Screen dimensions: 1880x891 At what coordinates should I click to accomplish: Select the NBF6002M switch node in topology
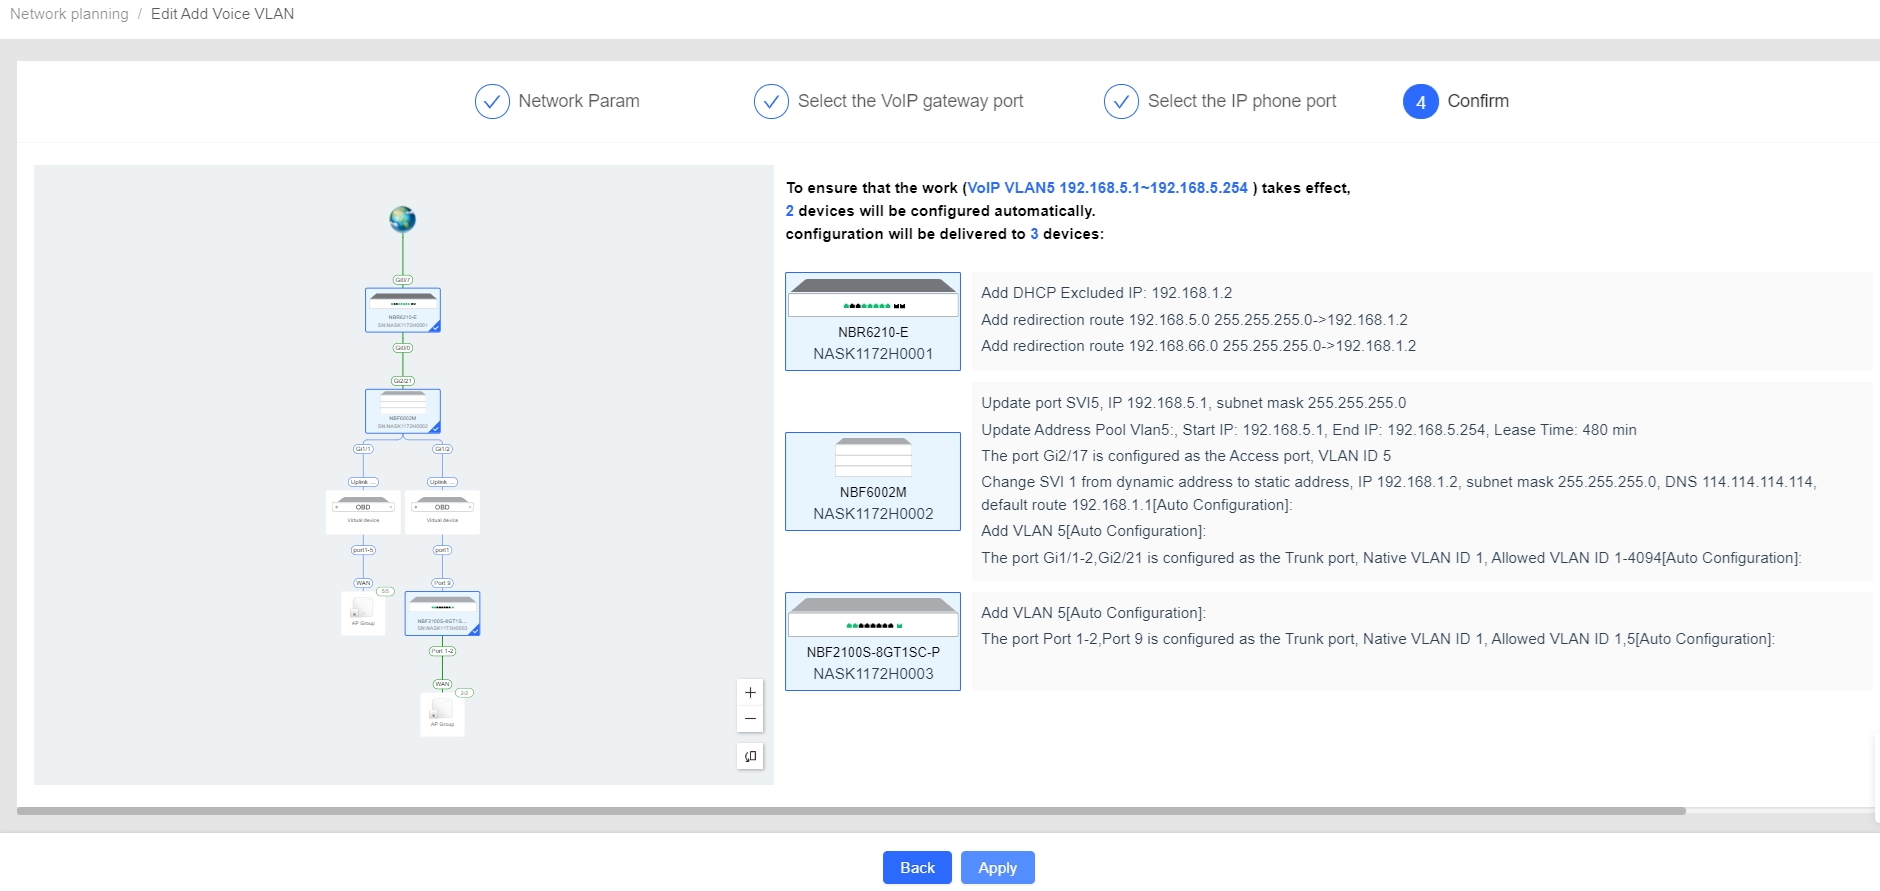(402, 411)
